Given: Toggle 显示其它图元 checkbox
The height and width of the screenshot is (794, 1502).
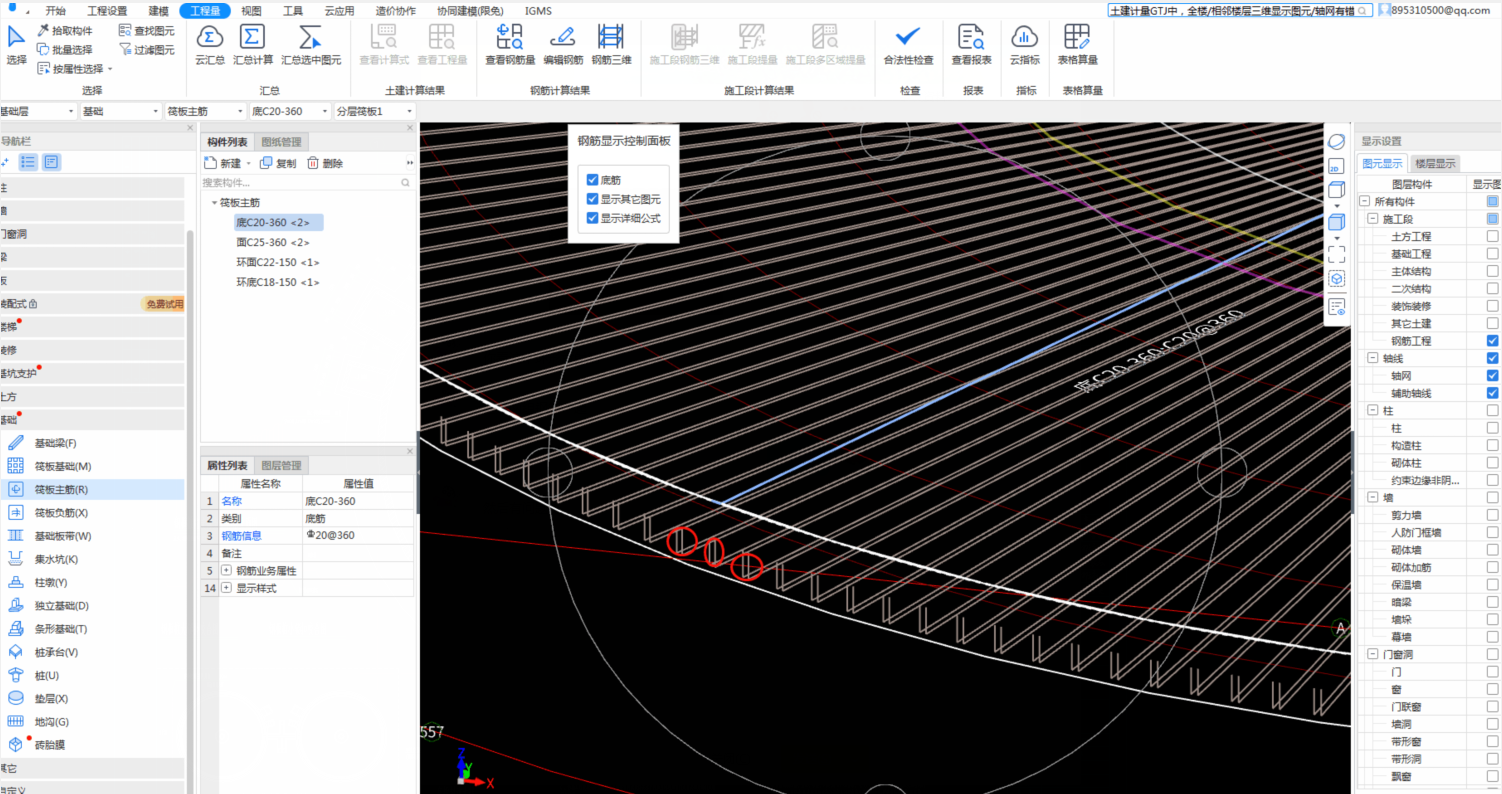Looking at the screenshot, I should tap(592, 199).
